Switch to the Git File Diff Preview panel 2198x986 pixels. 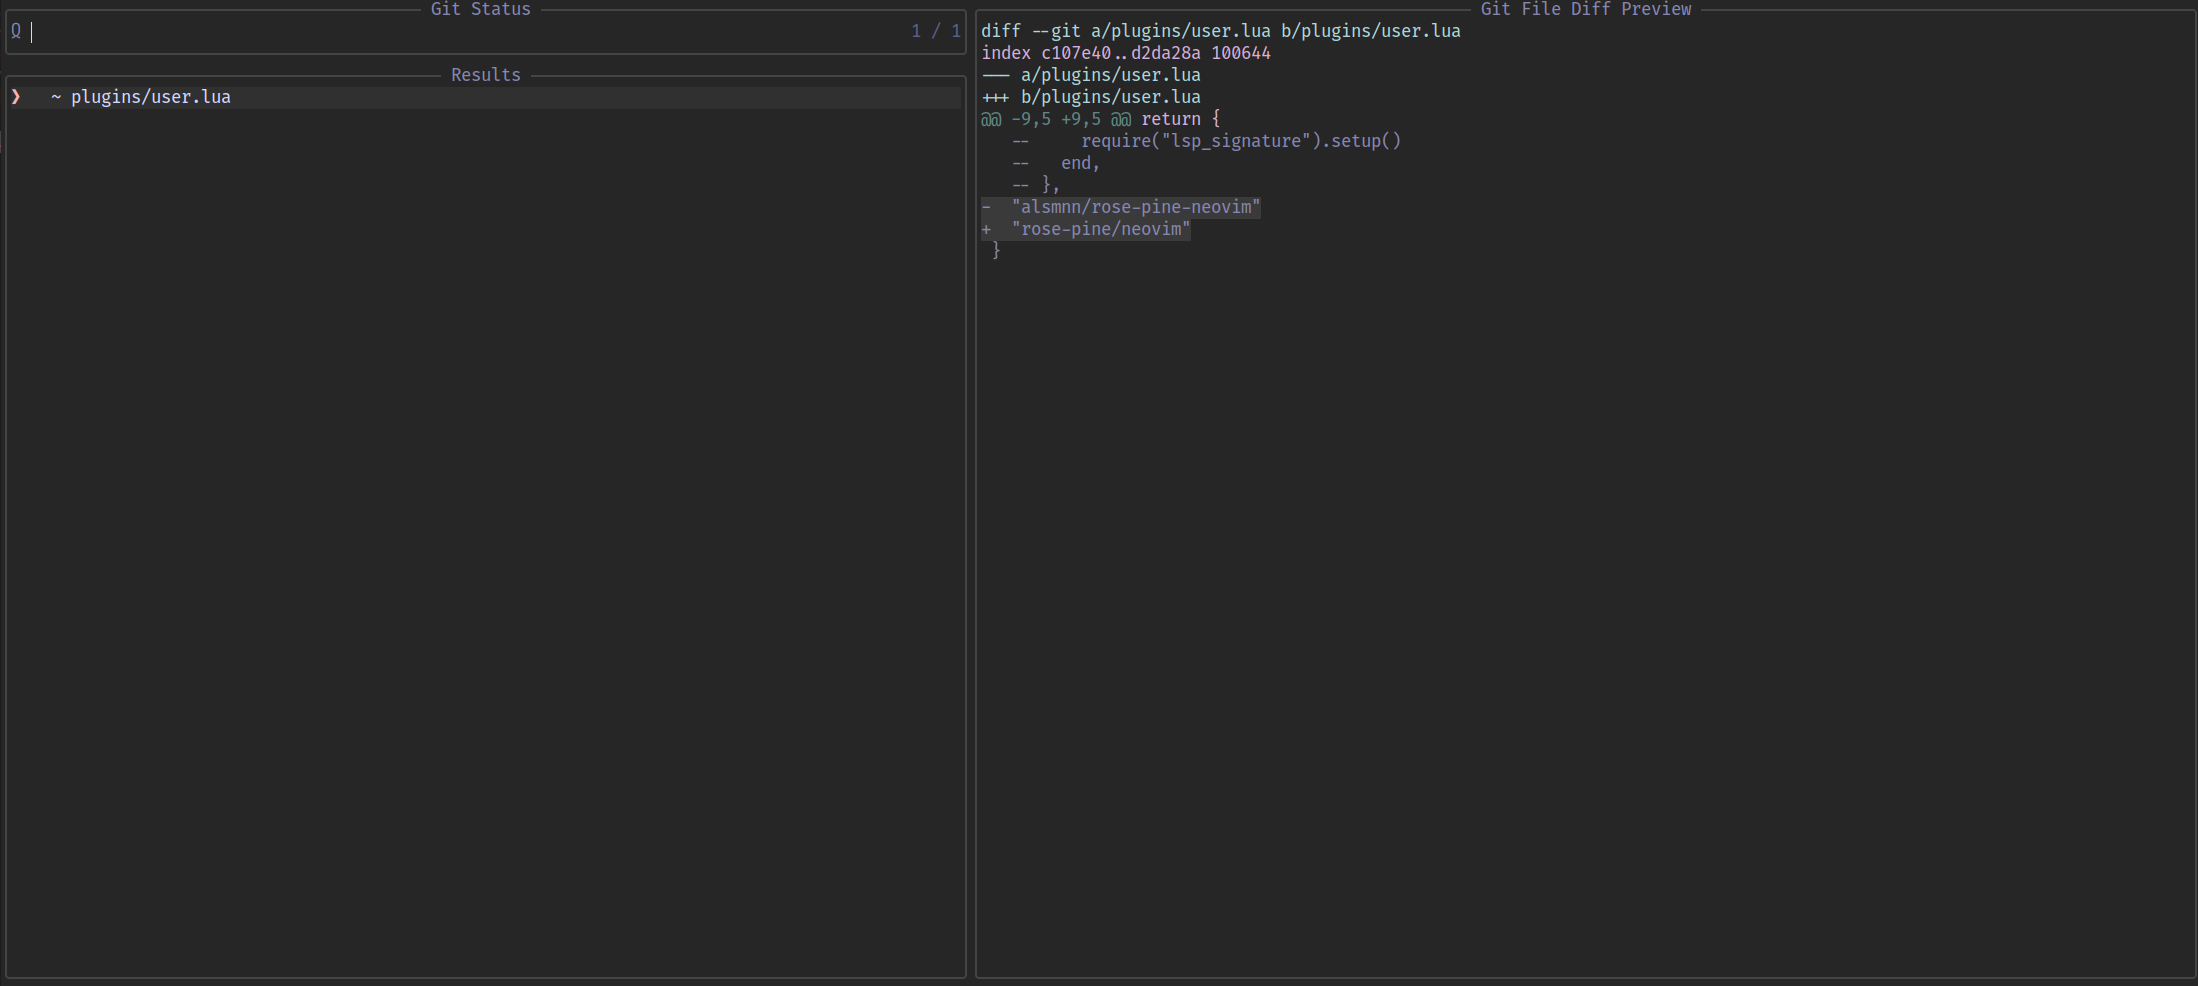1586,9
